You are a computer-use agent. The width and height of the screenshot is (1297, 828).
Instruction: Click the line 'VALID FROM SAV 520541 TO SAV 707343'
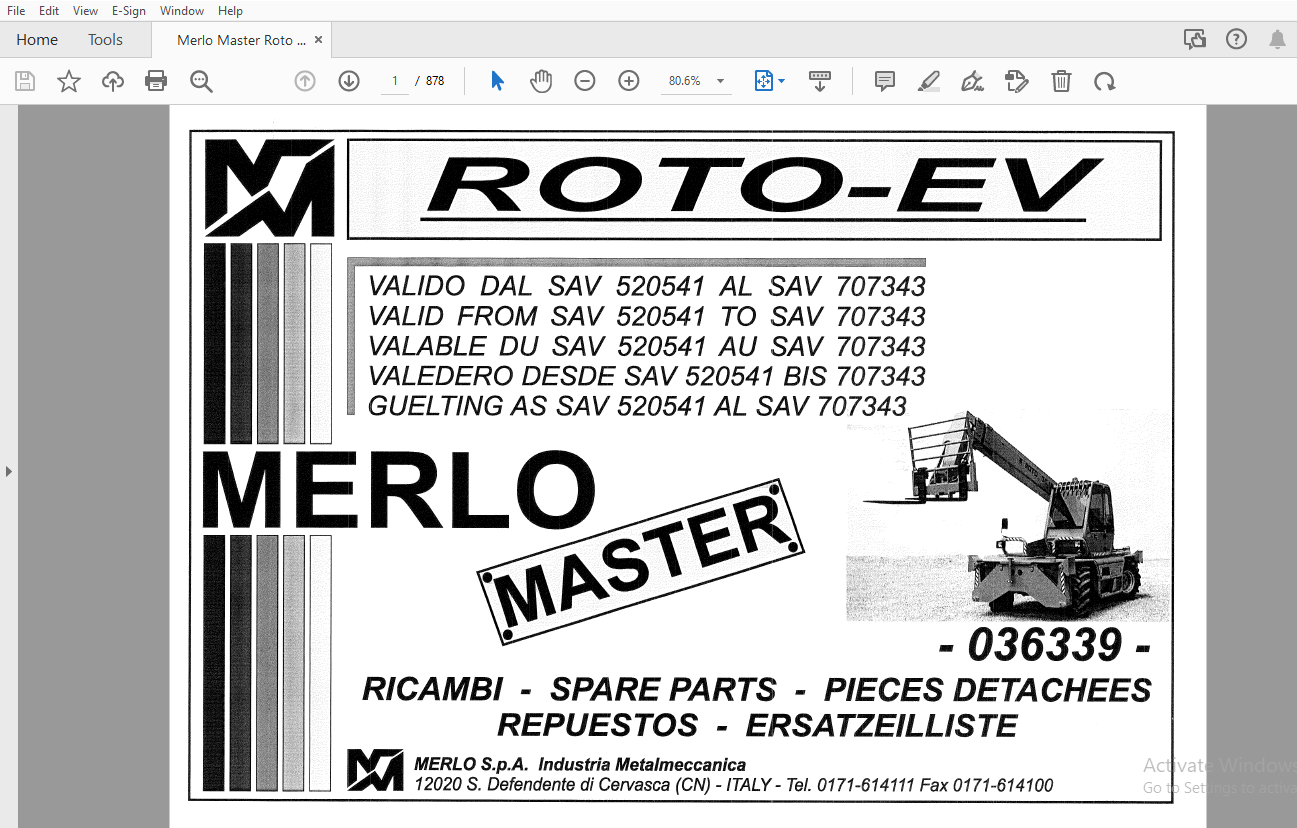647,316
